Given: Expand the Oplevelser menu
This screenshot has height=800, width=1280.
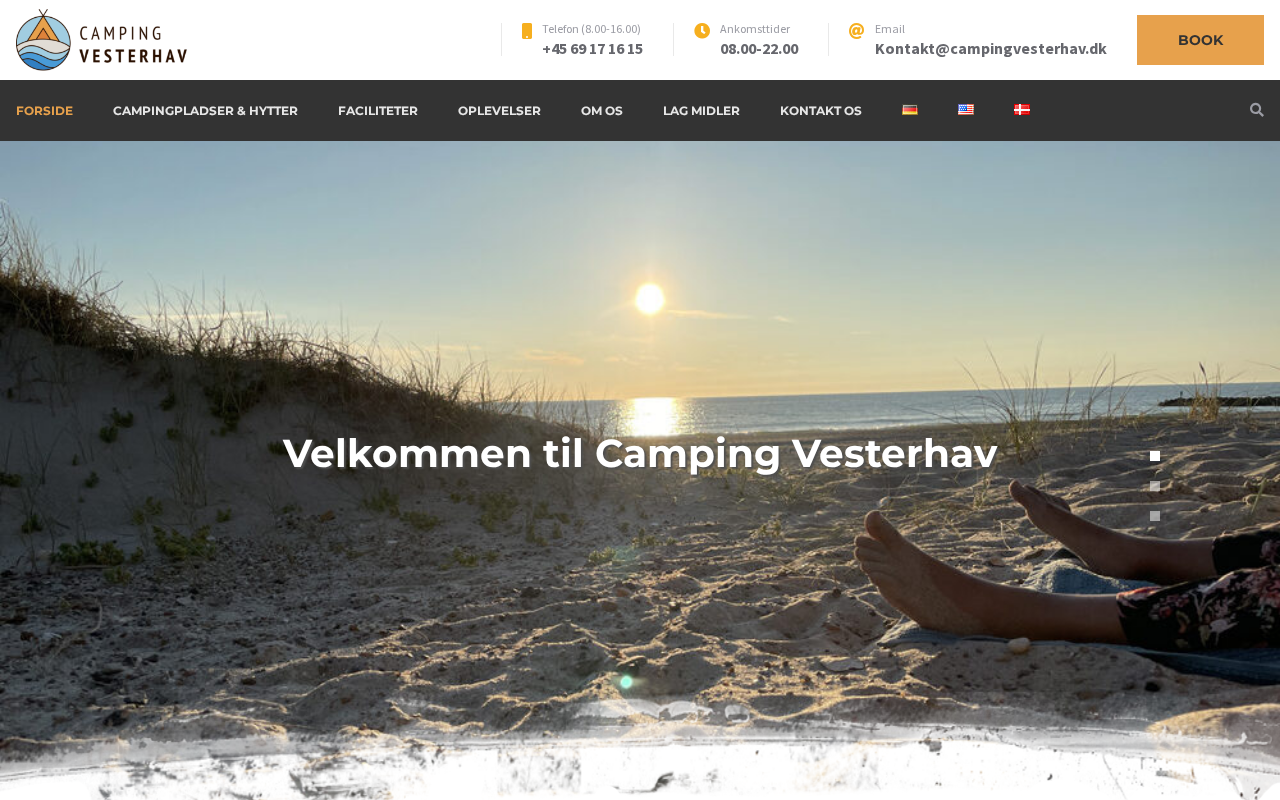Looking at the screenshot, I should pyautogui.click(x=499, y=111).
